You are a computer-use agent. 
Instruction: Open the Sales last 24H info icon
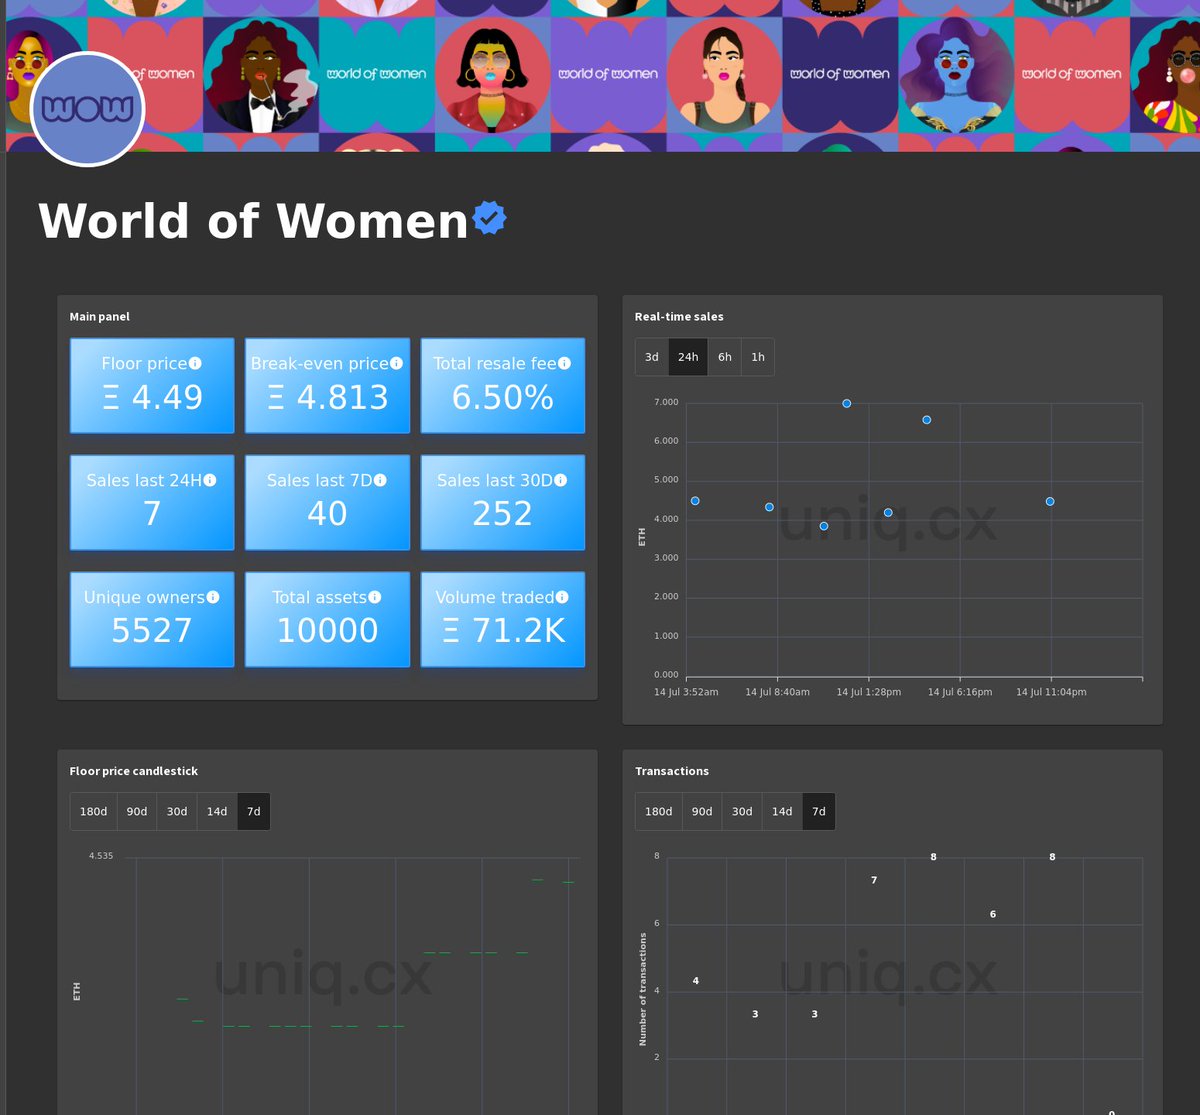(209, 480)
